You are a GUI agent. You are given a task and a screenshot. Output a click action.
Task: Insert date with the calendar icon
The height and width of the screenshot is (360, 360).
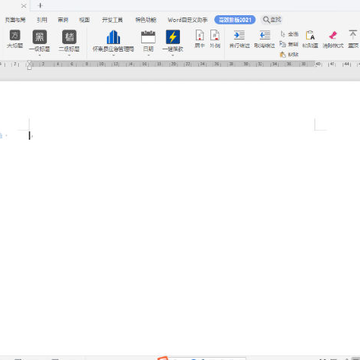[x=148, y=37]
